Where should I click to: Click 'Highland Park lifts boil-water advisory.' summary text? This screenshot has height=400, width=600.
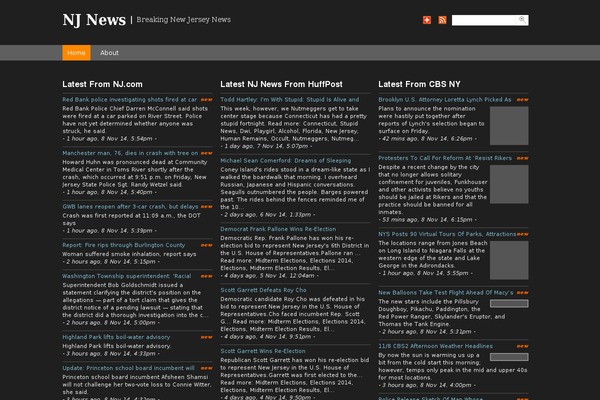(x=117, y=346)
